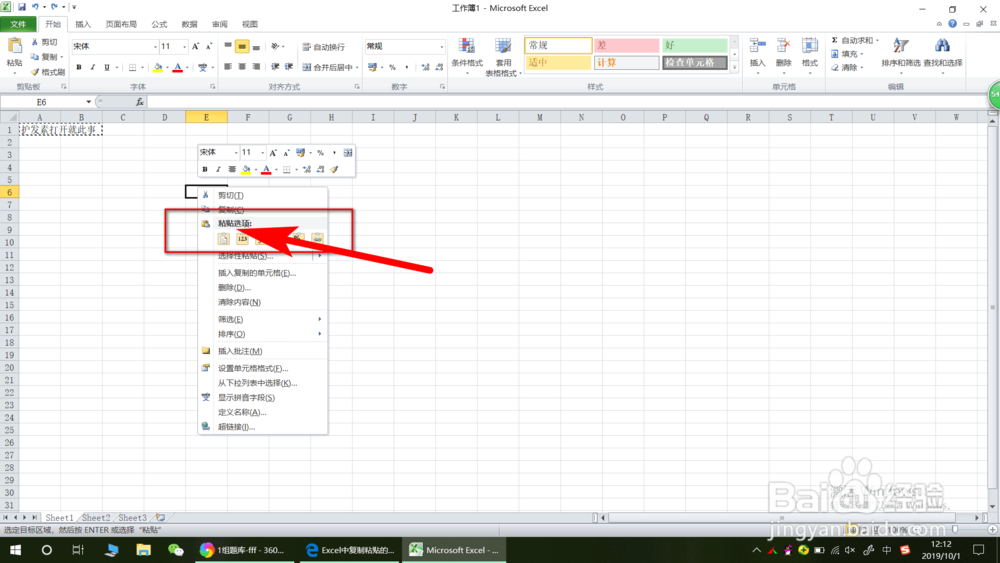This screenshot has height=563, width=1000.
Task: Toggle Italic in the ribbon font group
Action: point(92,67)
